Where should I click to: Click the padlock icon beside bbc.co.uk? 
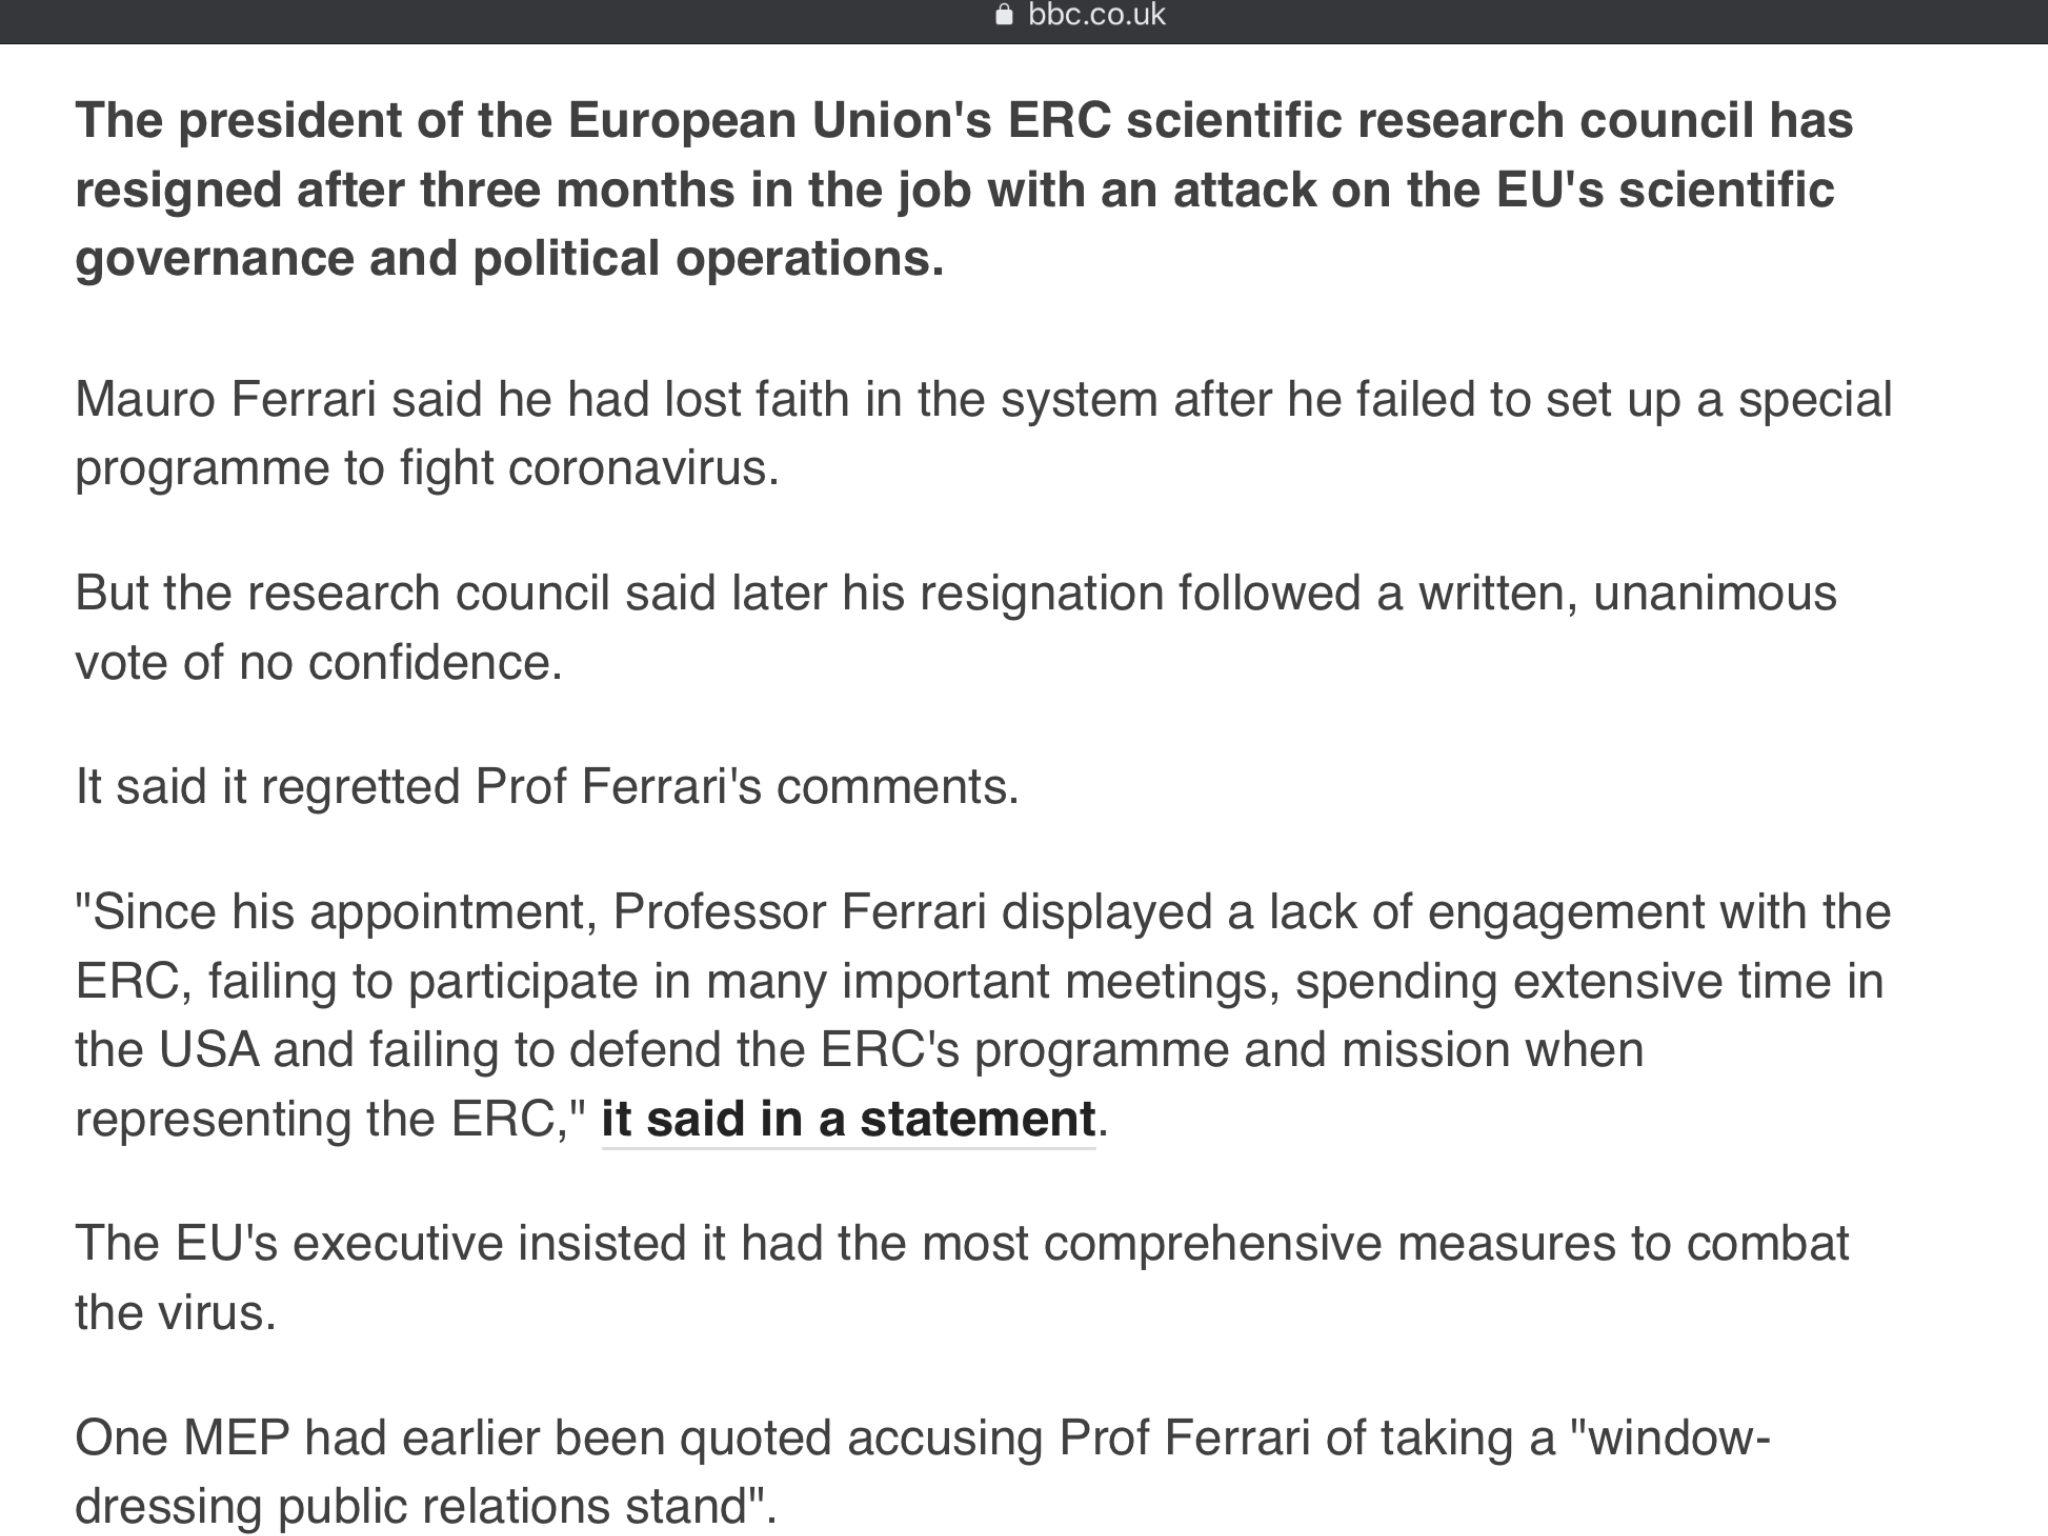[x=1005, y=15]
